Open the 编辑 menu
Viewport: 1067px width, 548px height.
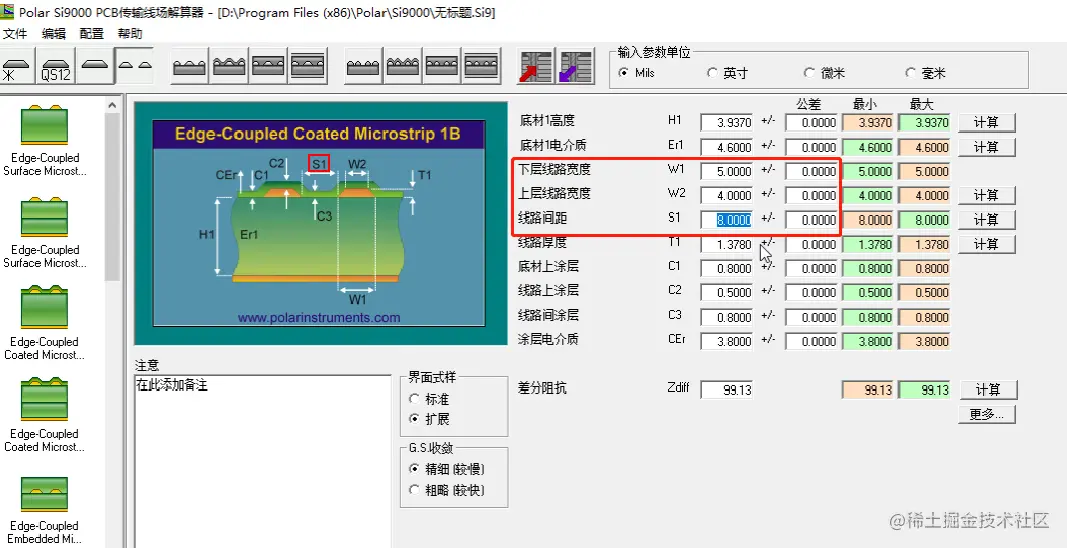coord(54,33)
